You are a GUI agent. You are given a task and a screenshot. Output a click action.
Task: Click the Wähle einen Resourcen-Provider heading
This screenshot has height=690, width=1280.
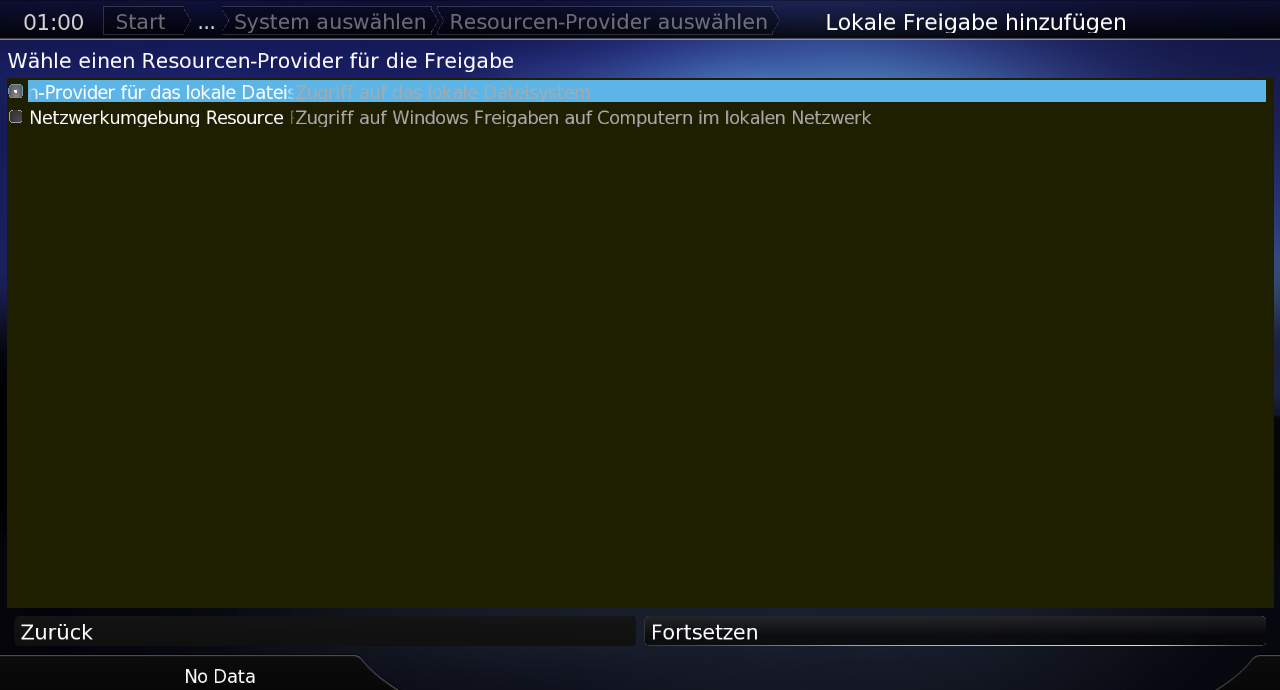(x=261, y=61)
